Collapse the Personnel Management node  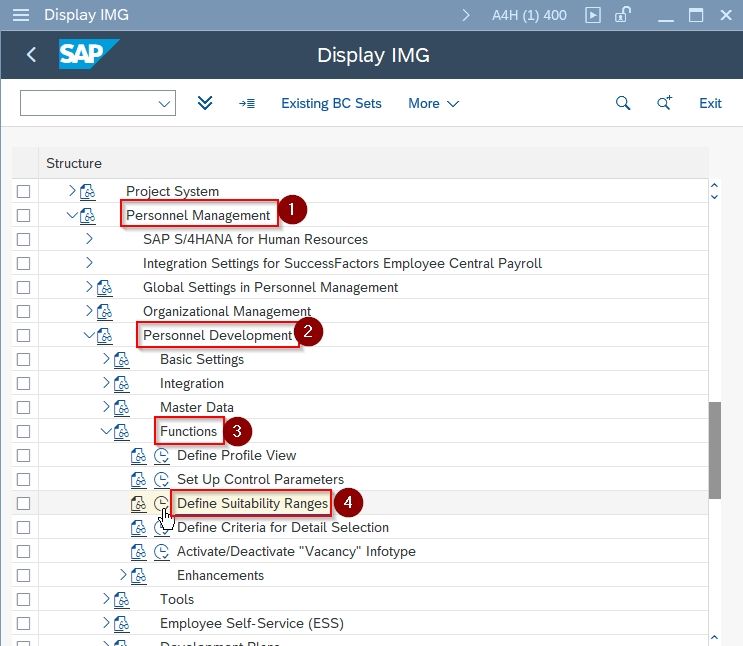[x=72, y=215]
